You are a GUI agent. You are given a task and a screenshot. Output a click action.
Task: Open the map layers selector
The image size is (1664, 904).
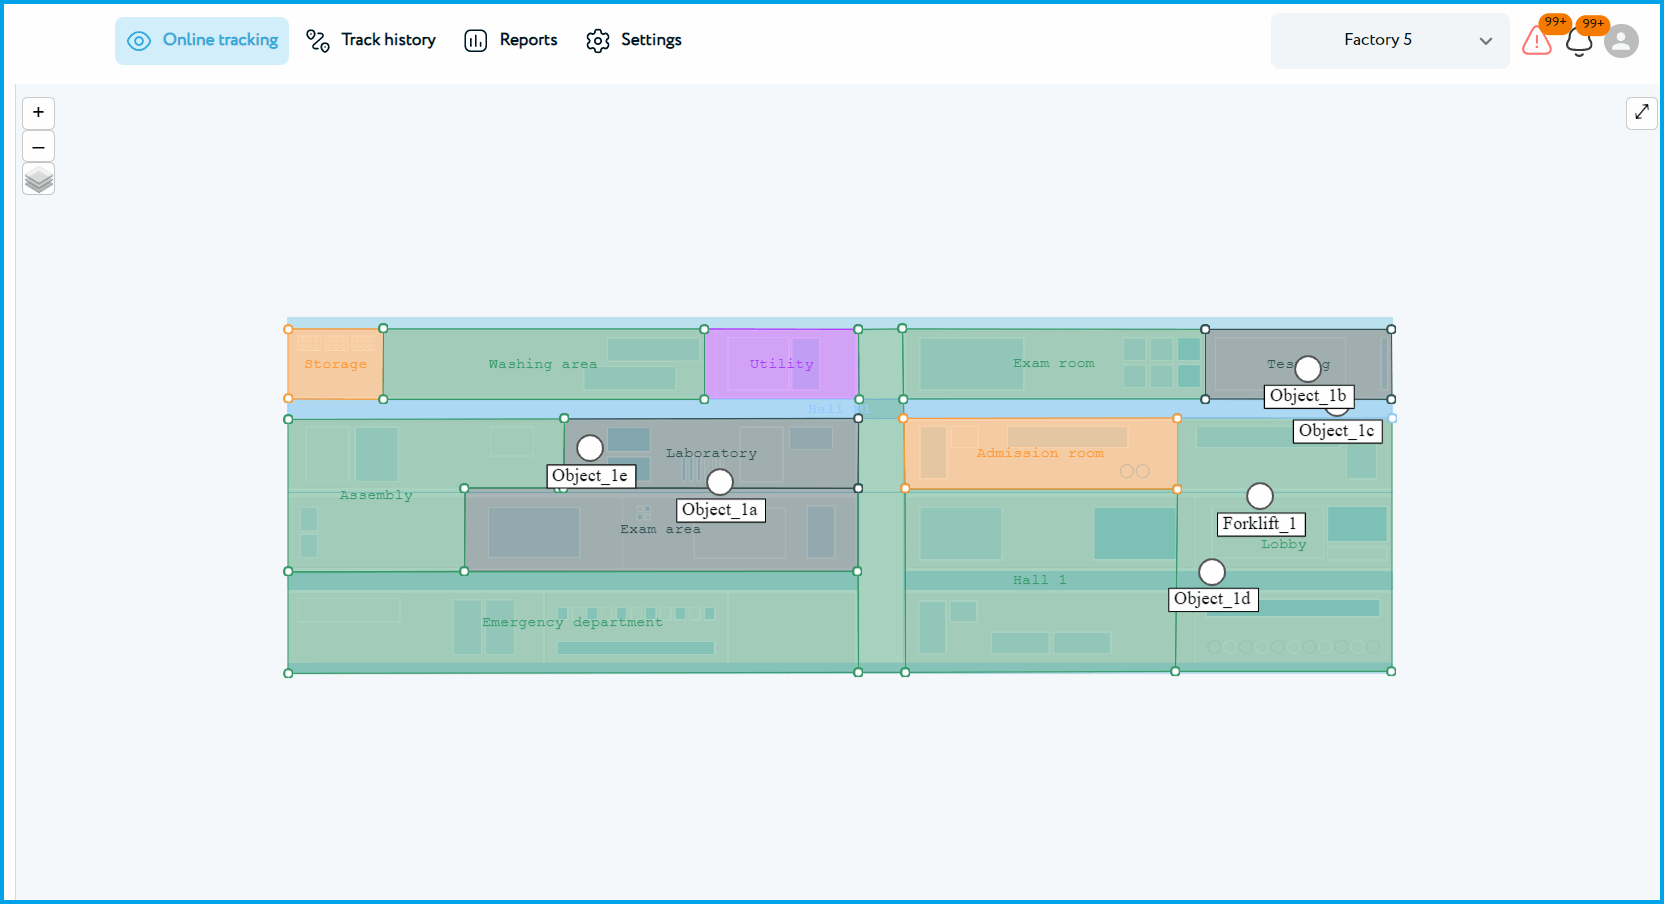point(38,180)
